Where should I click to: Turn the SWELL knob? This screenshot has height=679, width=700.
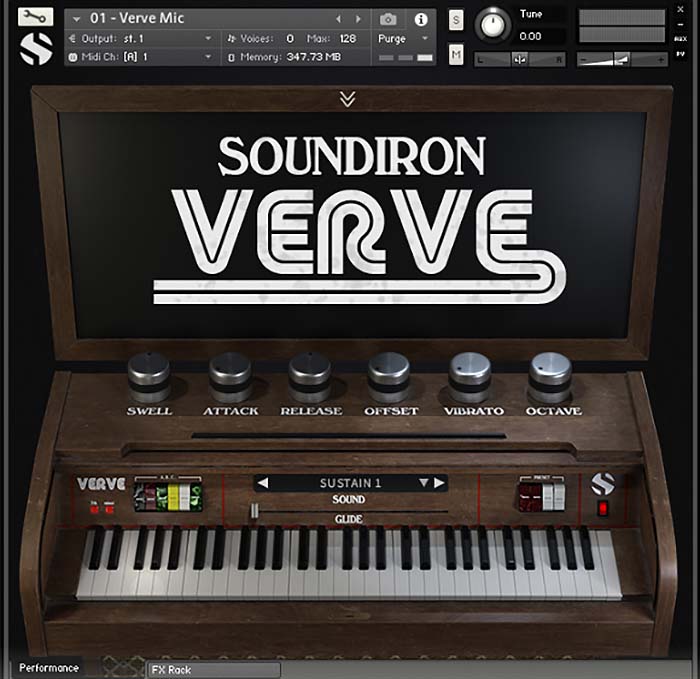pyautogui.click(x=149, y=377)
